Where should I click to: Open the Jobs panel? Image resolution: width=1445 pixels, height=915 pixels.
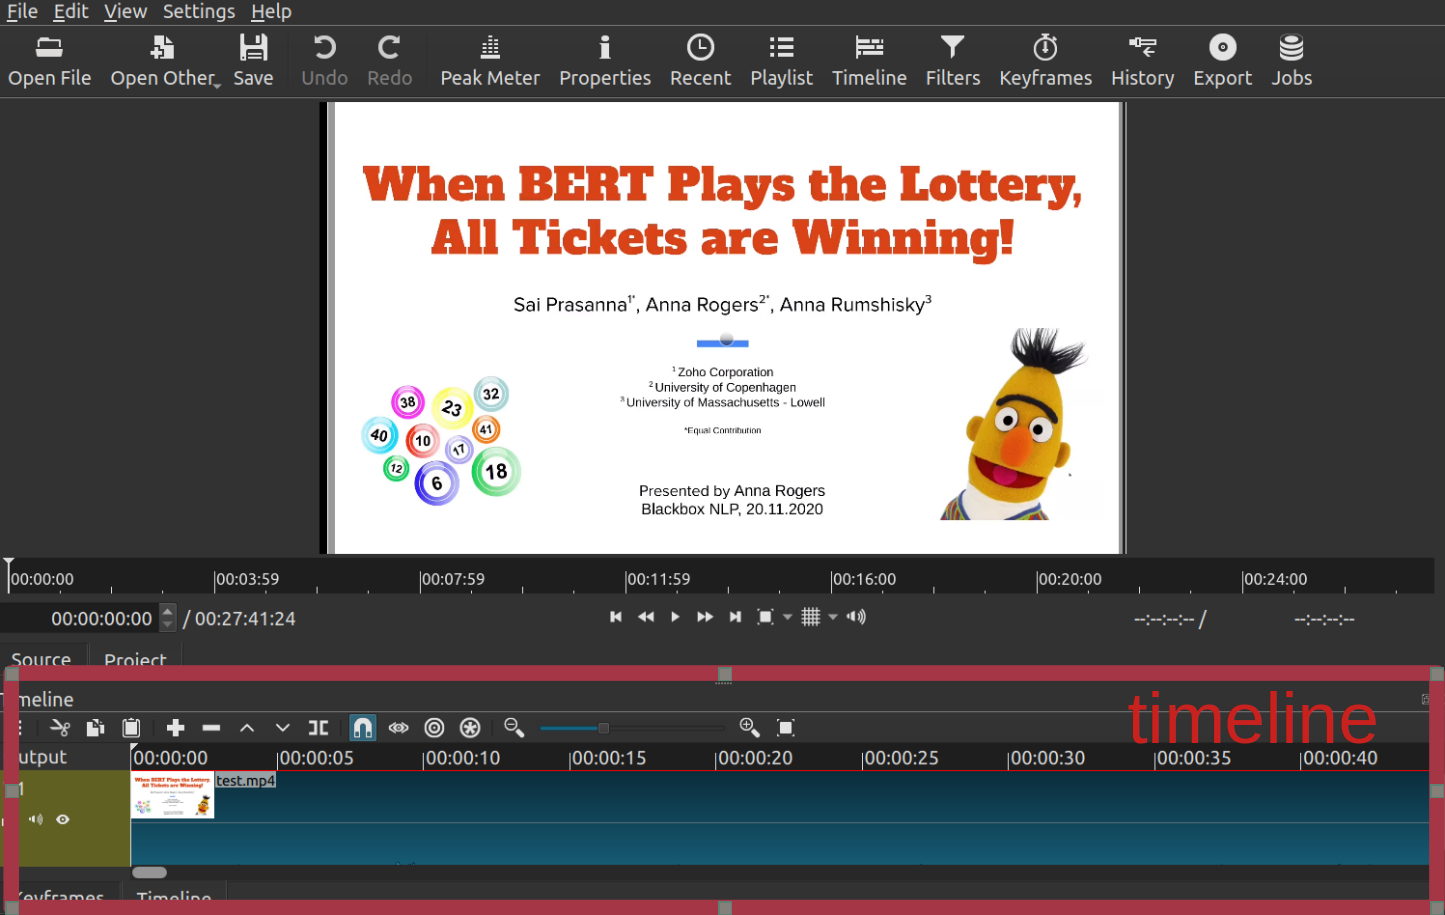click(x=1291, y=61)
